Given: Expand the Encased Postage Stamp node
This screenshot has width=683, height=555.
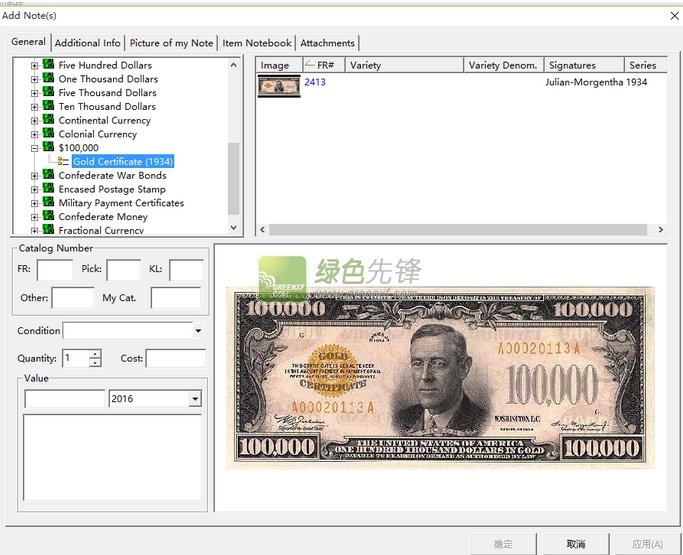Looking at the screenshot, I should (34, 190).
